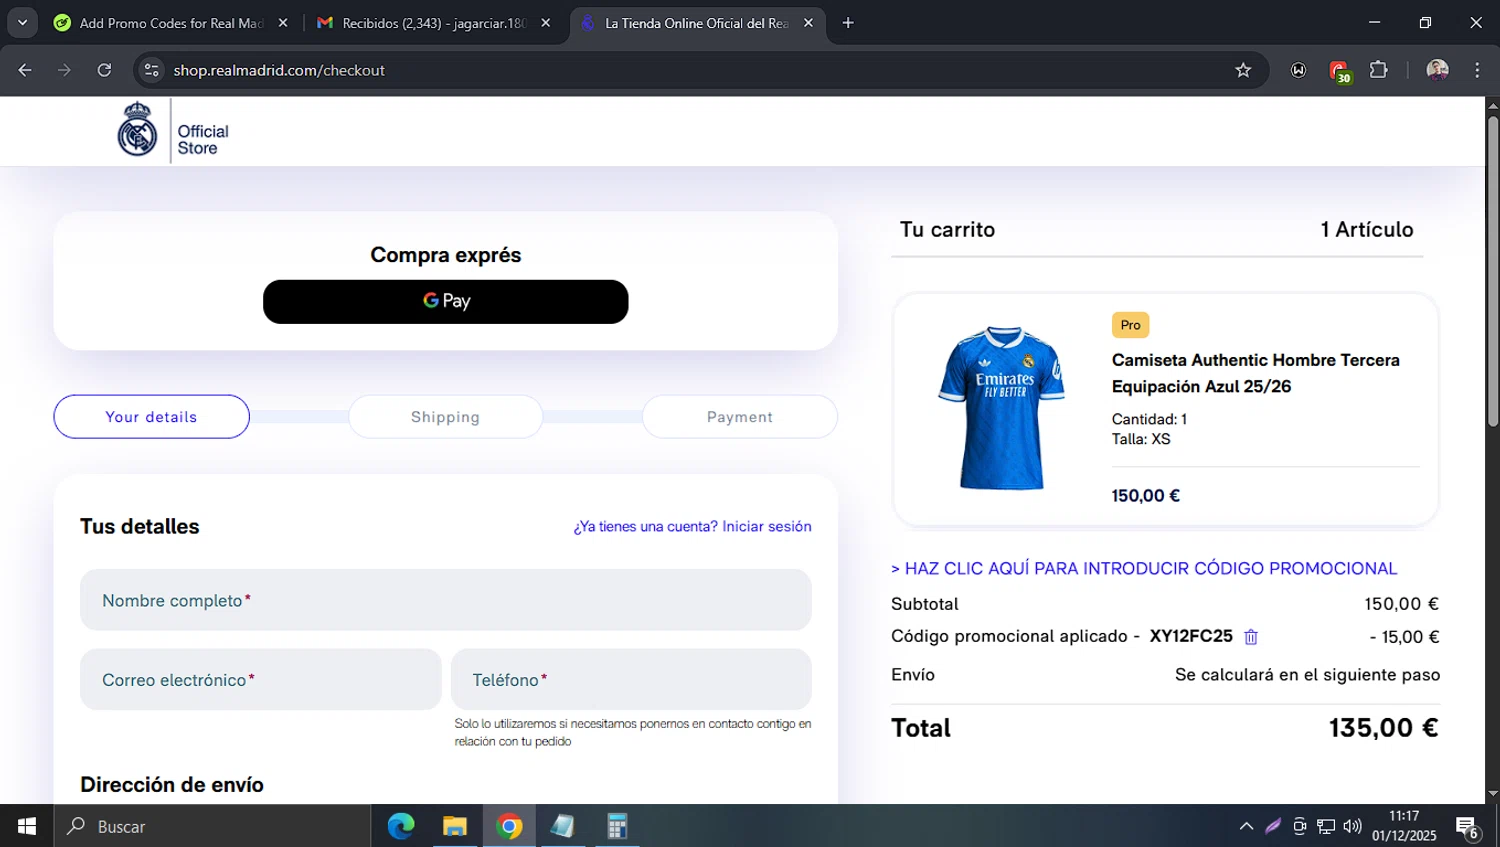1500x847 pixels.
Task: Open the notepad-style taskbar app icon
Action: point(563,827)
